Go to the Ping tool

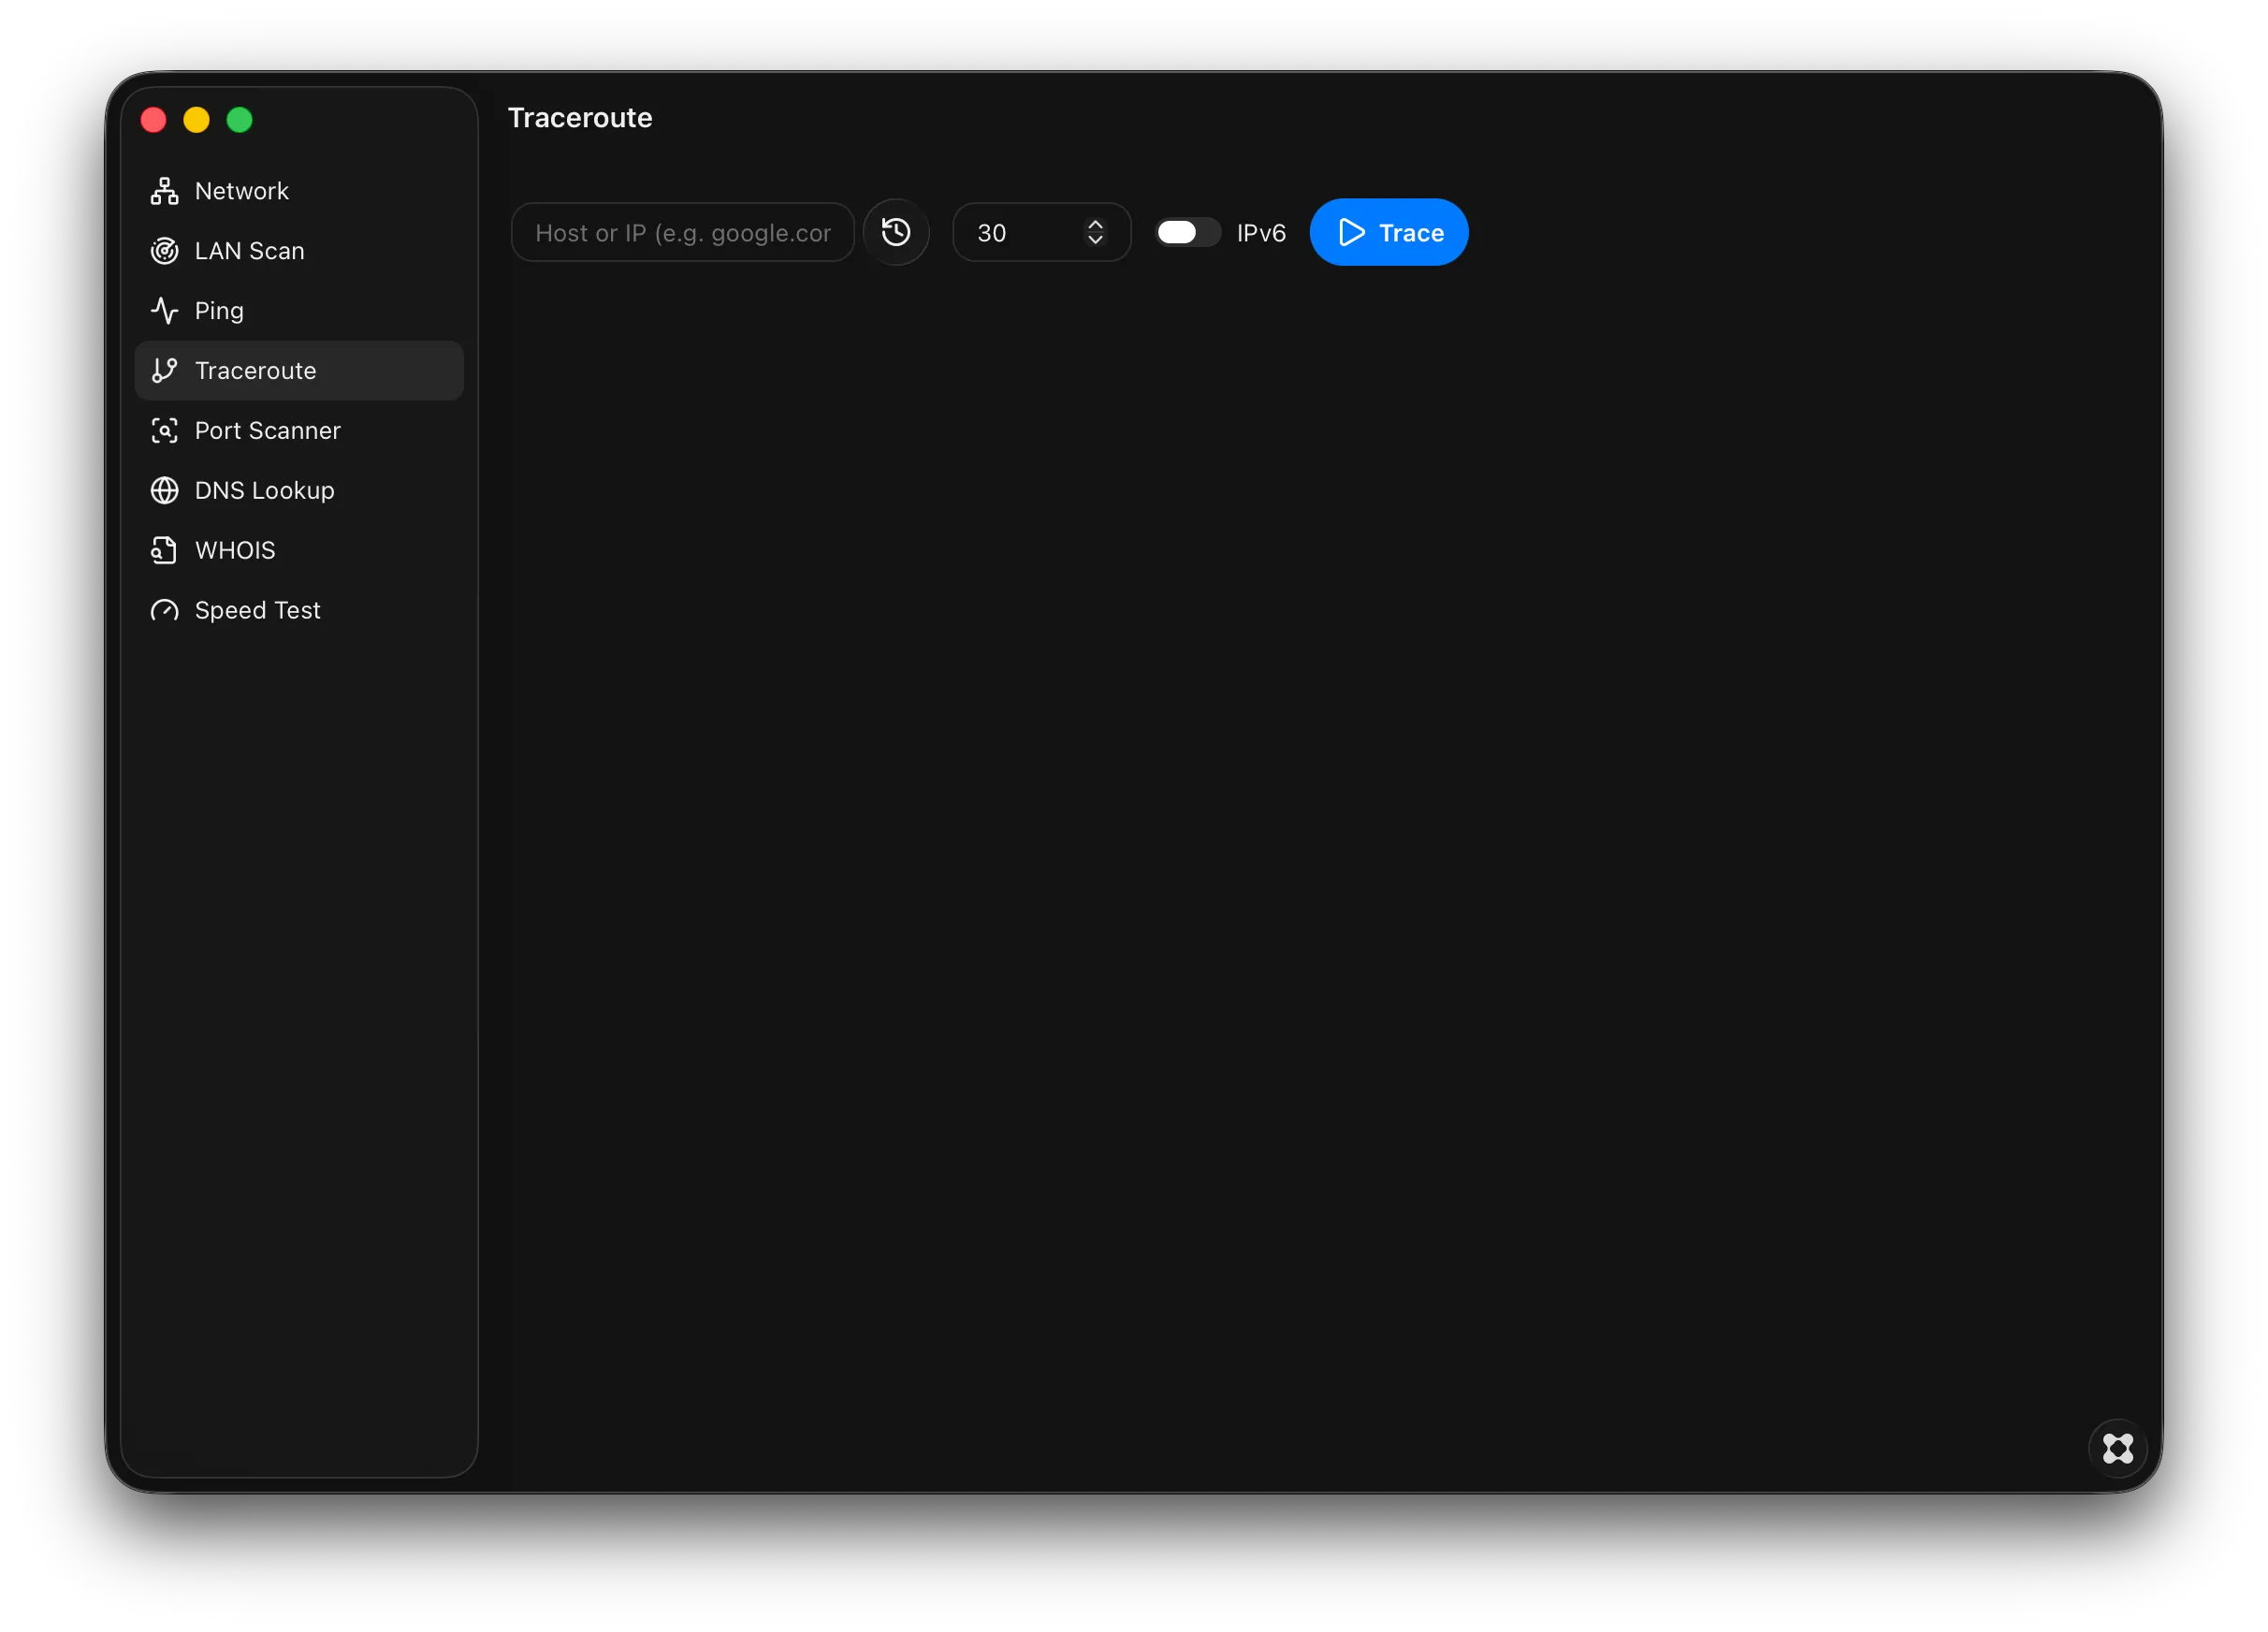coord(299,311)
